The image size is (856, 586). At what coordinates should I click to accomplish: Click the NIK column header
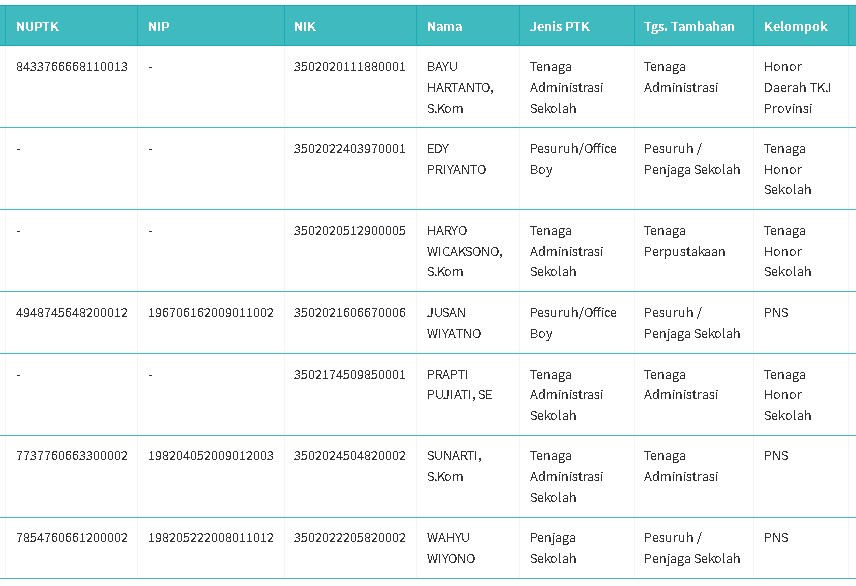coord(305,26)
